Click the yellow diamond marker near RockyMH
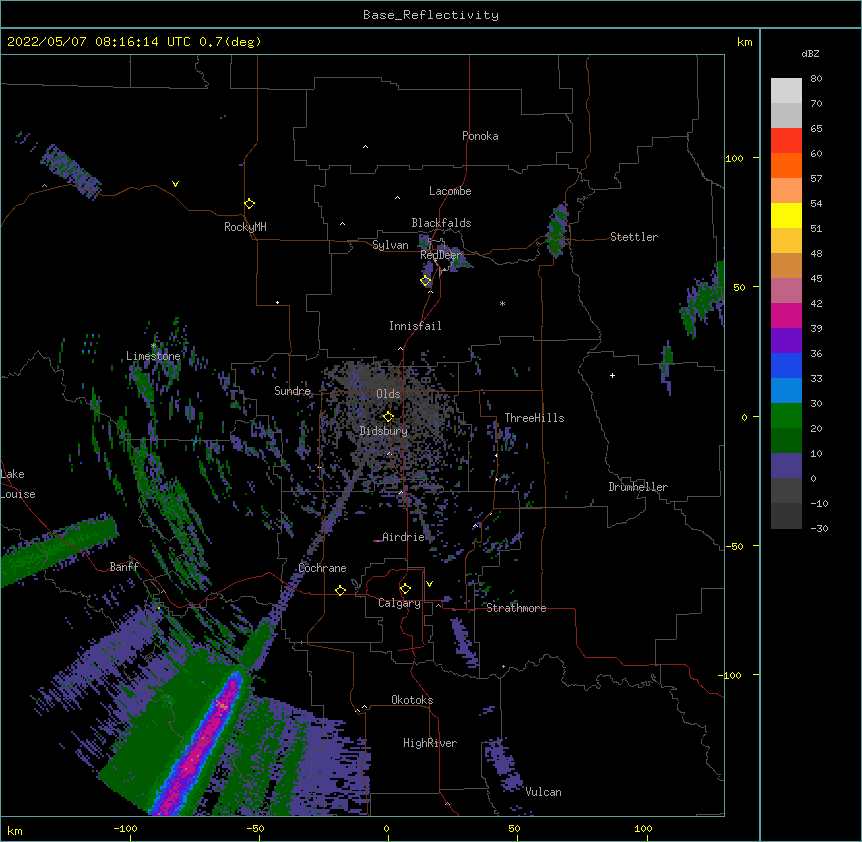 click(249, 203)
